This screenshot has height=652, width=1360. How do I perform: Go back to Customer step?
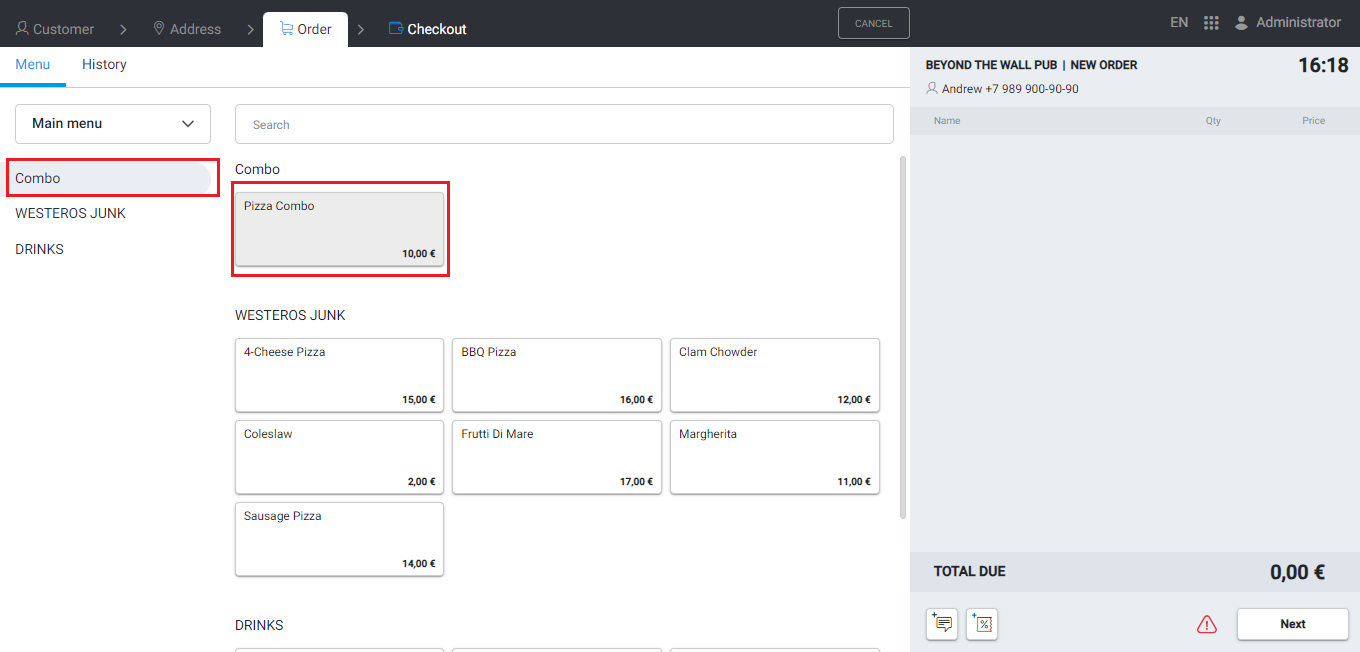tap(55, 29)
